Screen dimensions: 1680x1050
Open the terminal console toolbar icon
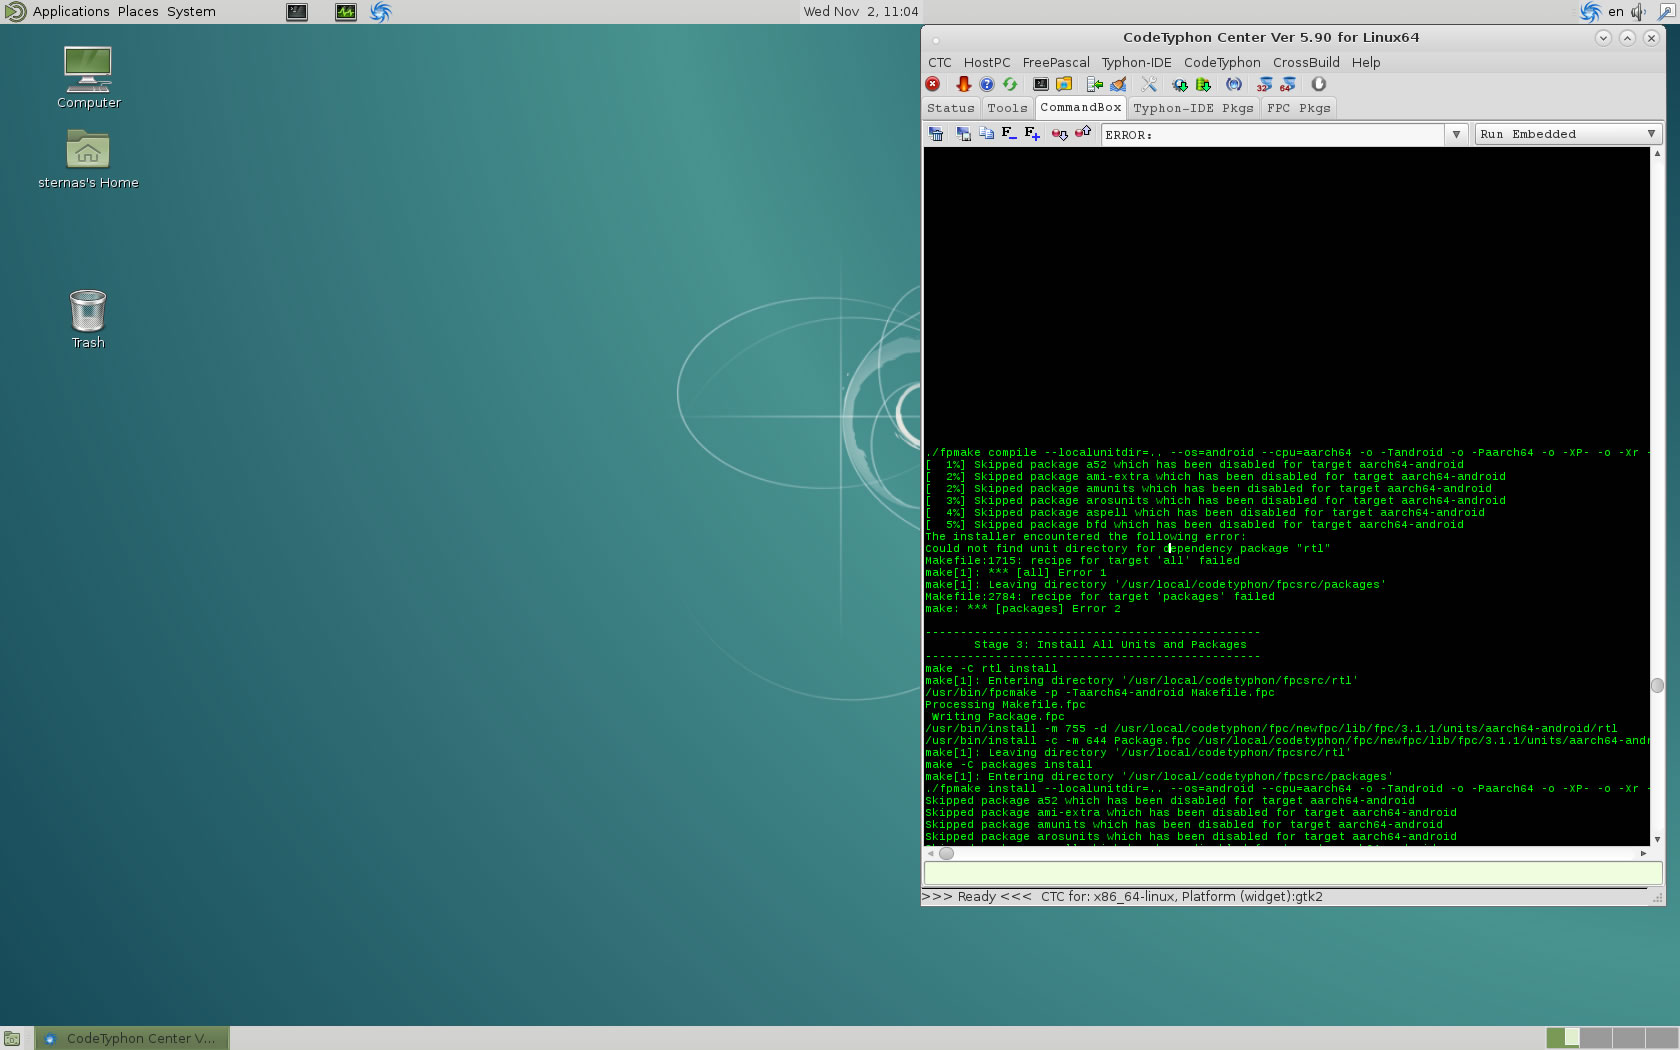1041,84
